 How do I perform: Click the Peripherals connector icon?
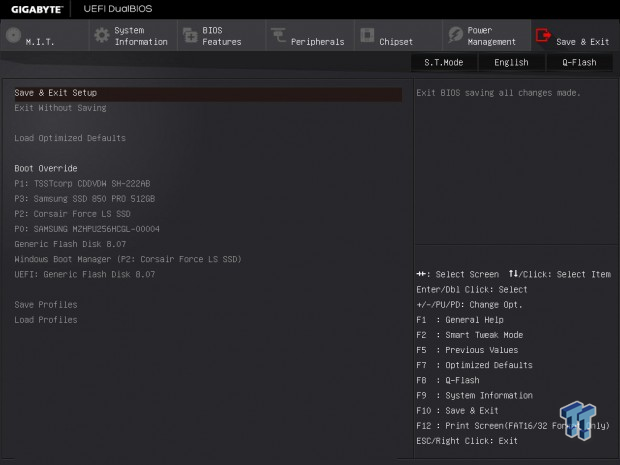coord(278,35)
